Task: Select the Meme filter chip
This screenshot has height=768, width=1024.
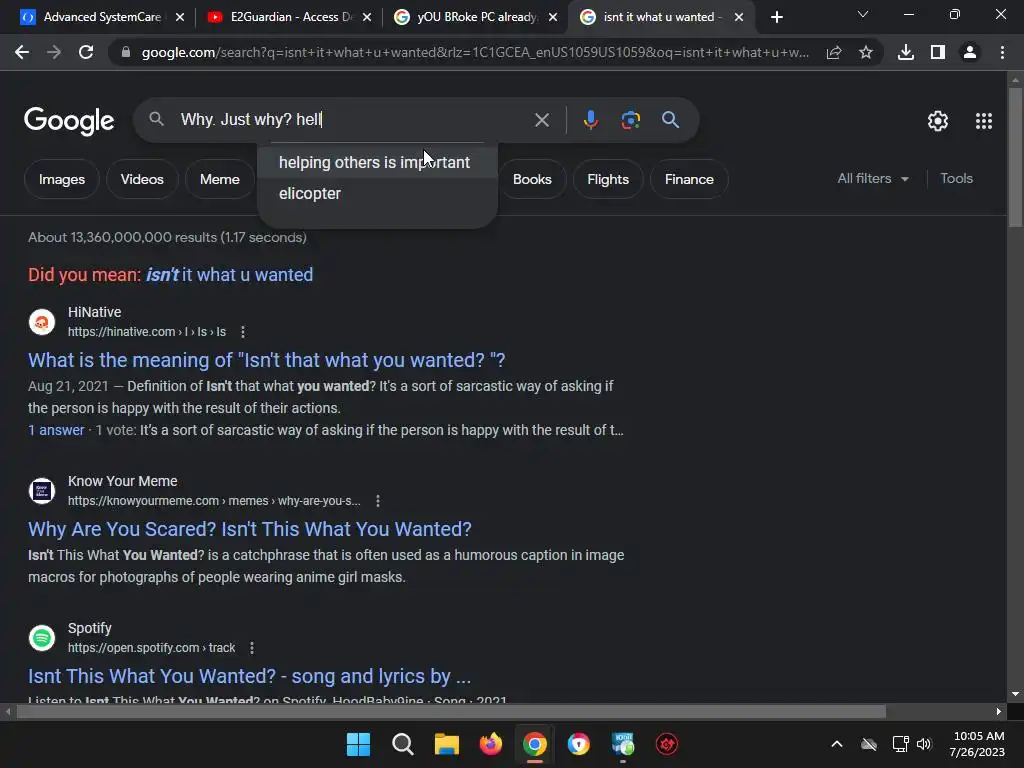Action: pyautogui.click(x=219, y=179)
